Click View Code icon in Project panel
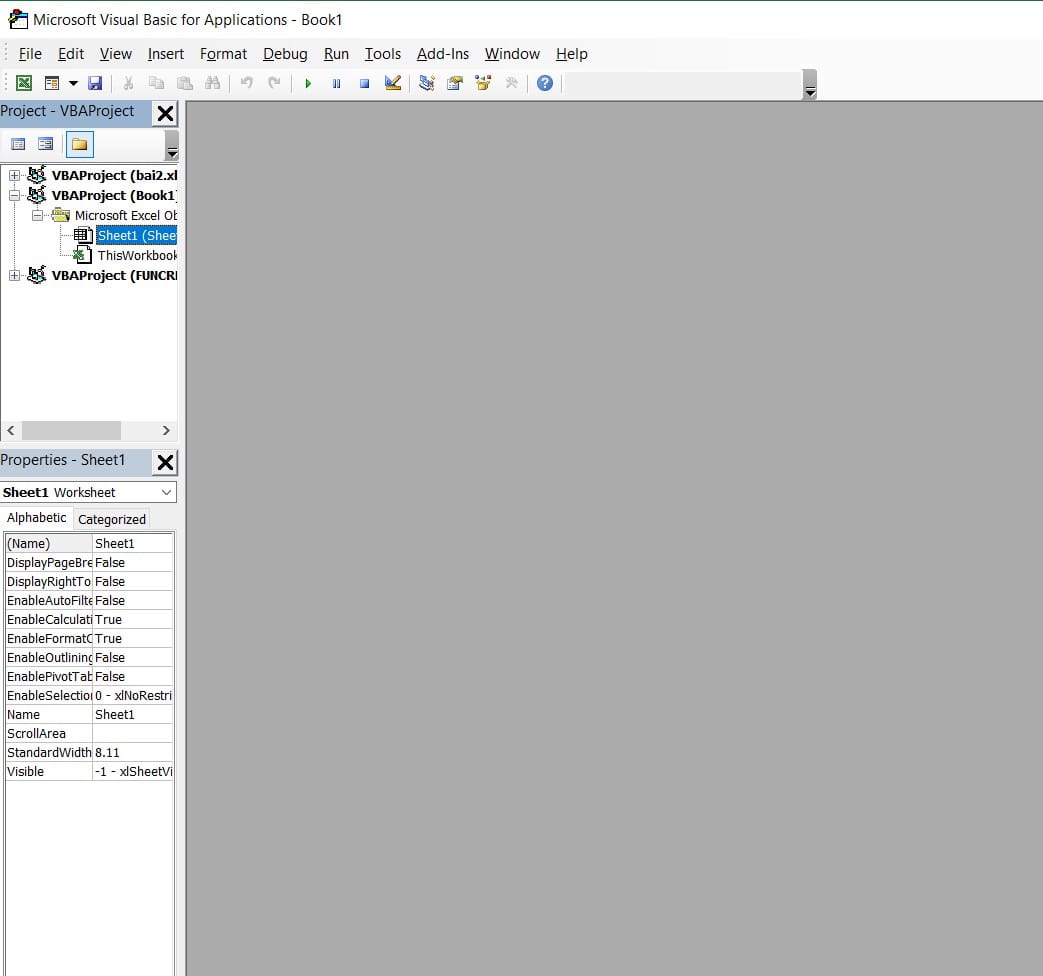 18,145
